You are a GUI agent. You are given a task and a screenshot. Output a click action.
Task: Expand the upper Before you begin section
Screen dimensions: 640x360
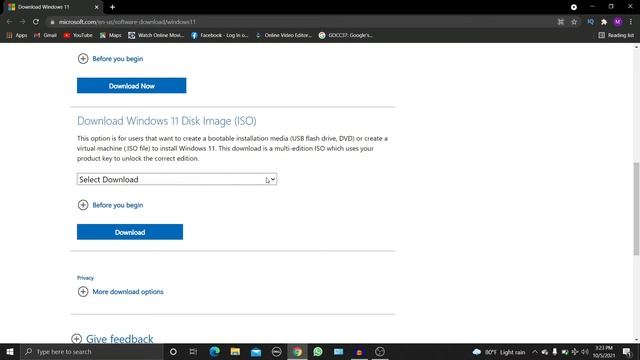[110, 59]
